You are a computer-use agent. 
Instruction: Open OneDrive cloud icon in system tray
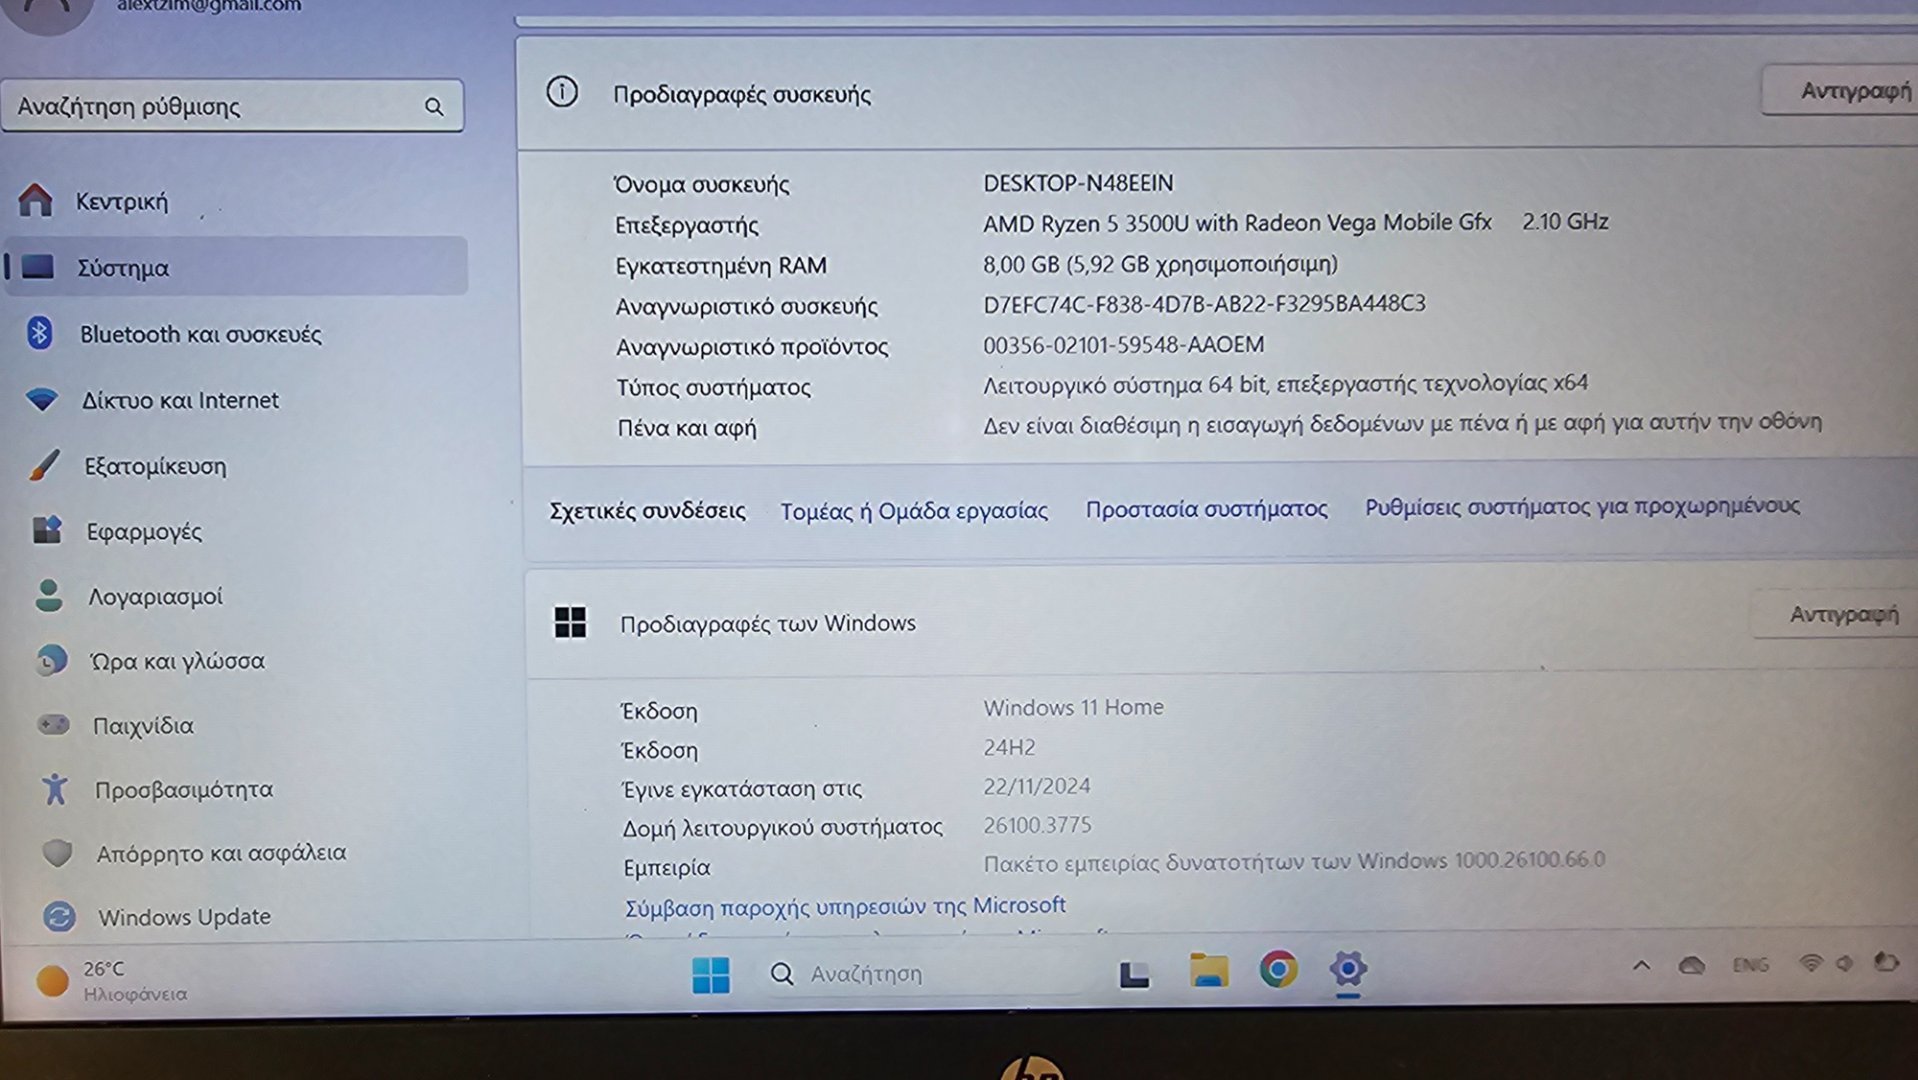[1691, 965]
